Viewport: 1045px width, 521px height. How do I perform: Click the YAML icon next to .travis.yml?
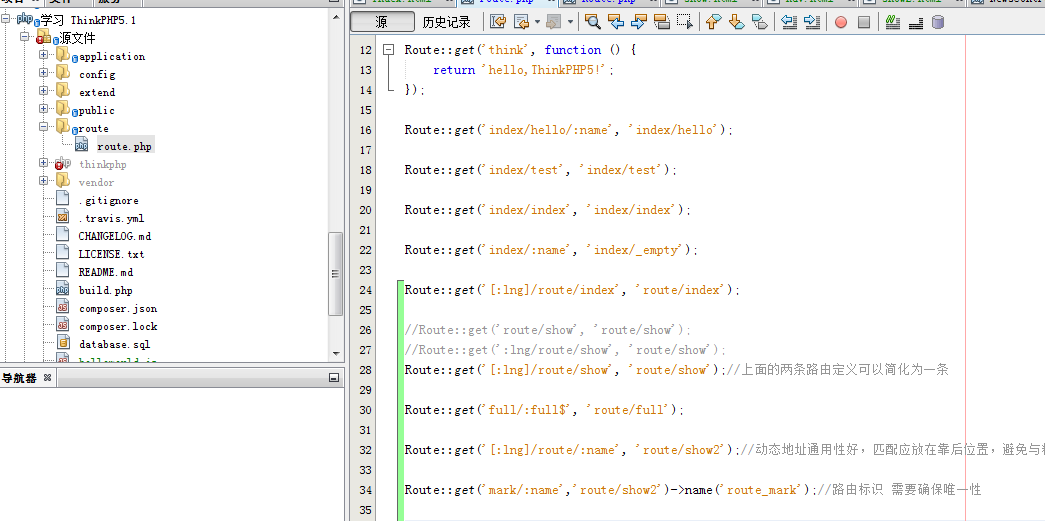[63, 216]
